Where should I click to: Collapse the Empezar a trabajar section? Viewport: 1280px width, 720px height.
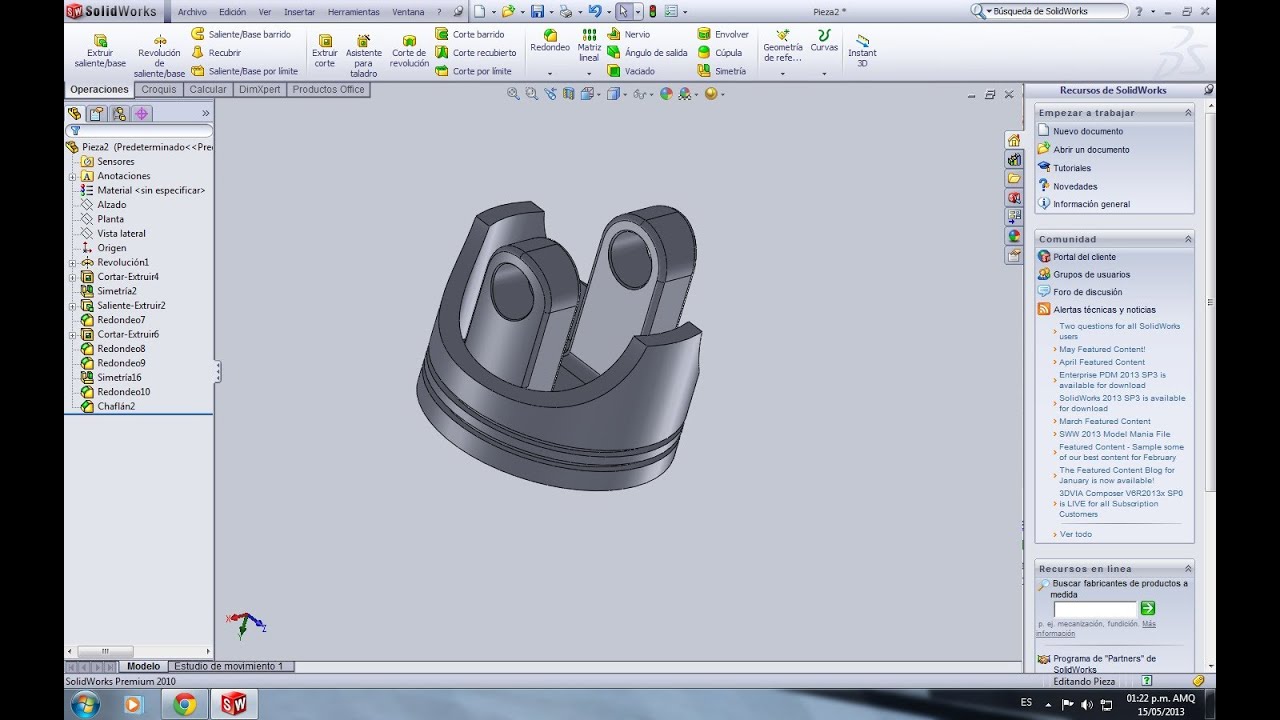click(x=1188, y=113)
